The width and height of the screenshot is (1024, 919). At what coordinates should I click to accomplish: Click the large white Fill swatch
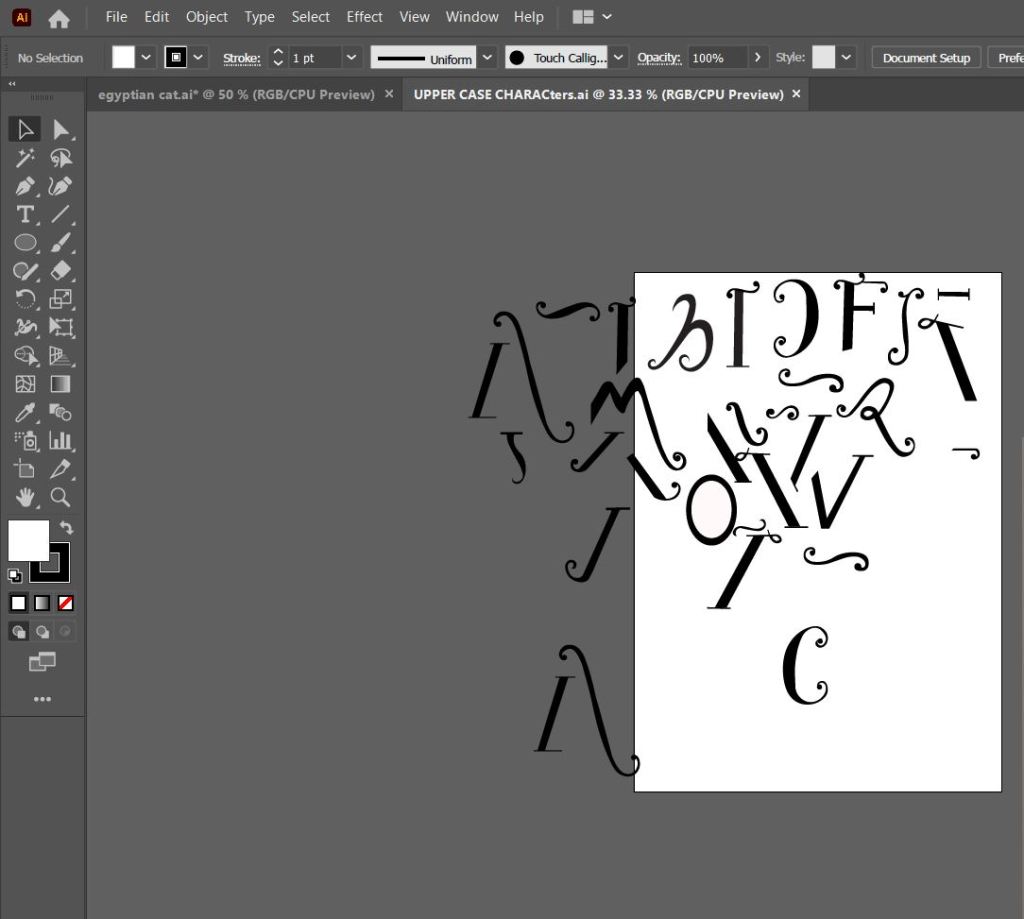27,540
